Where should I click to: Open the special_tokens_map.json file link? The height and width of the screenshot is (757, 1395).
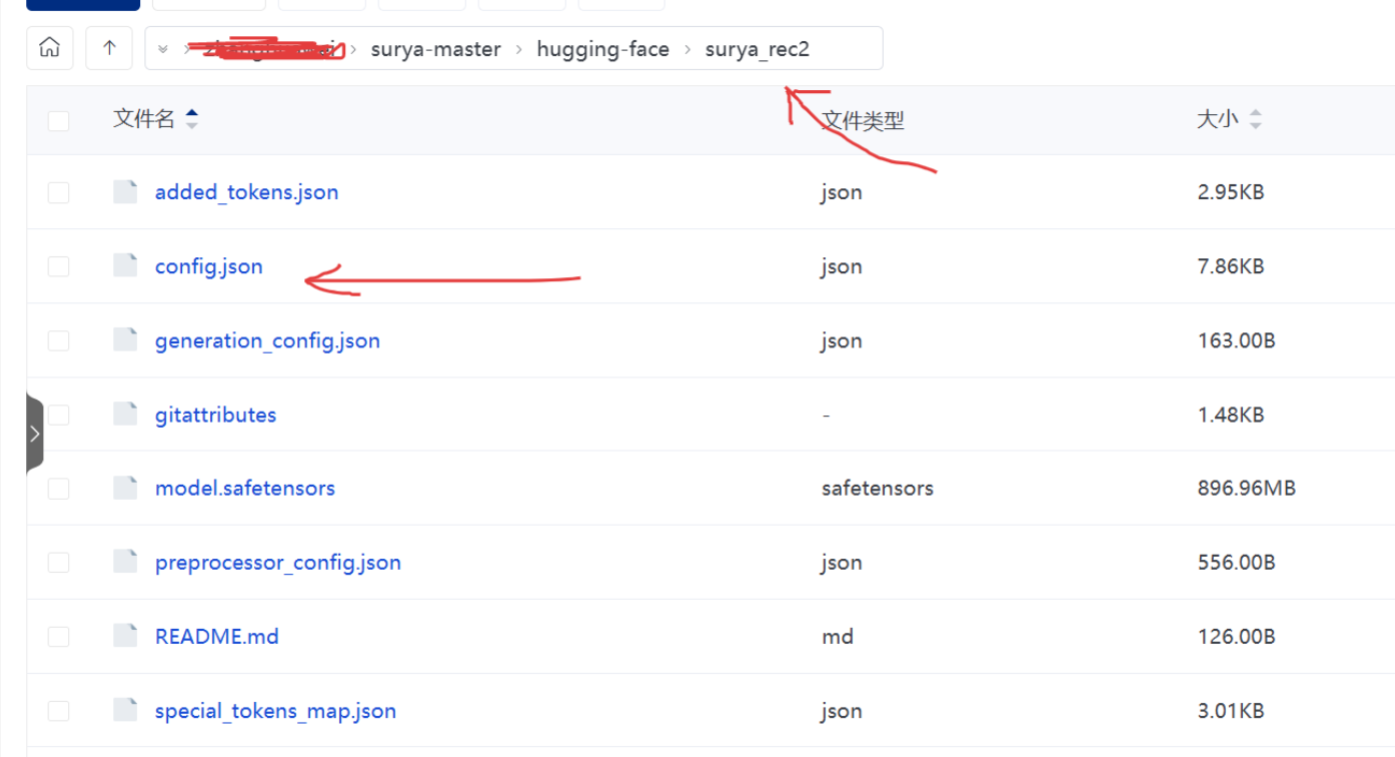pos(274,710)
